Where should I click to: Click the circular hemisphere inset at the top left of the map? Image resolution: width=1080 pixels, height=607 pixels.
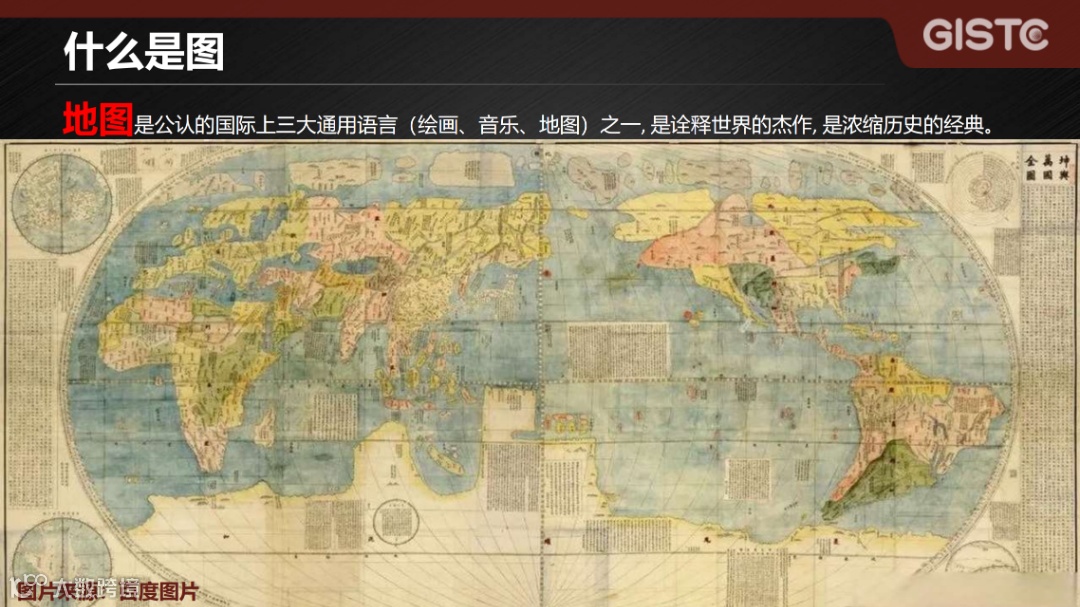61,204
